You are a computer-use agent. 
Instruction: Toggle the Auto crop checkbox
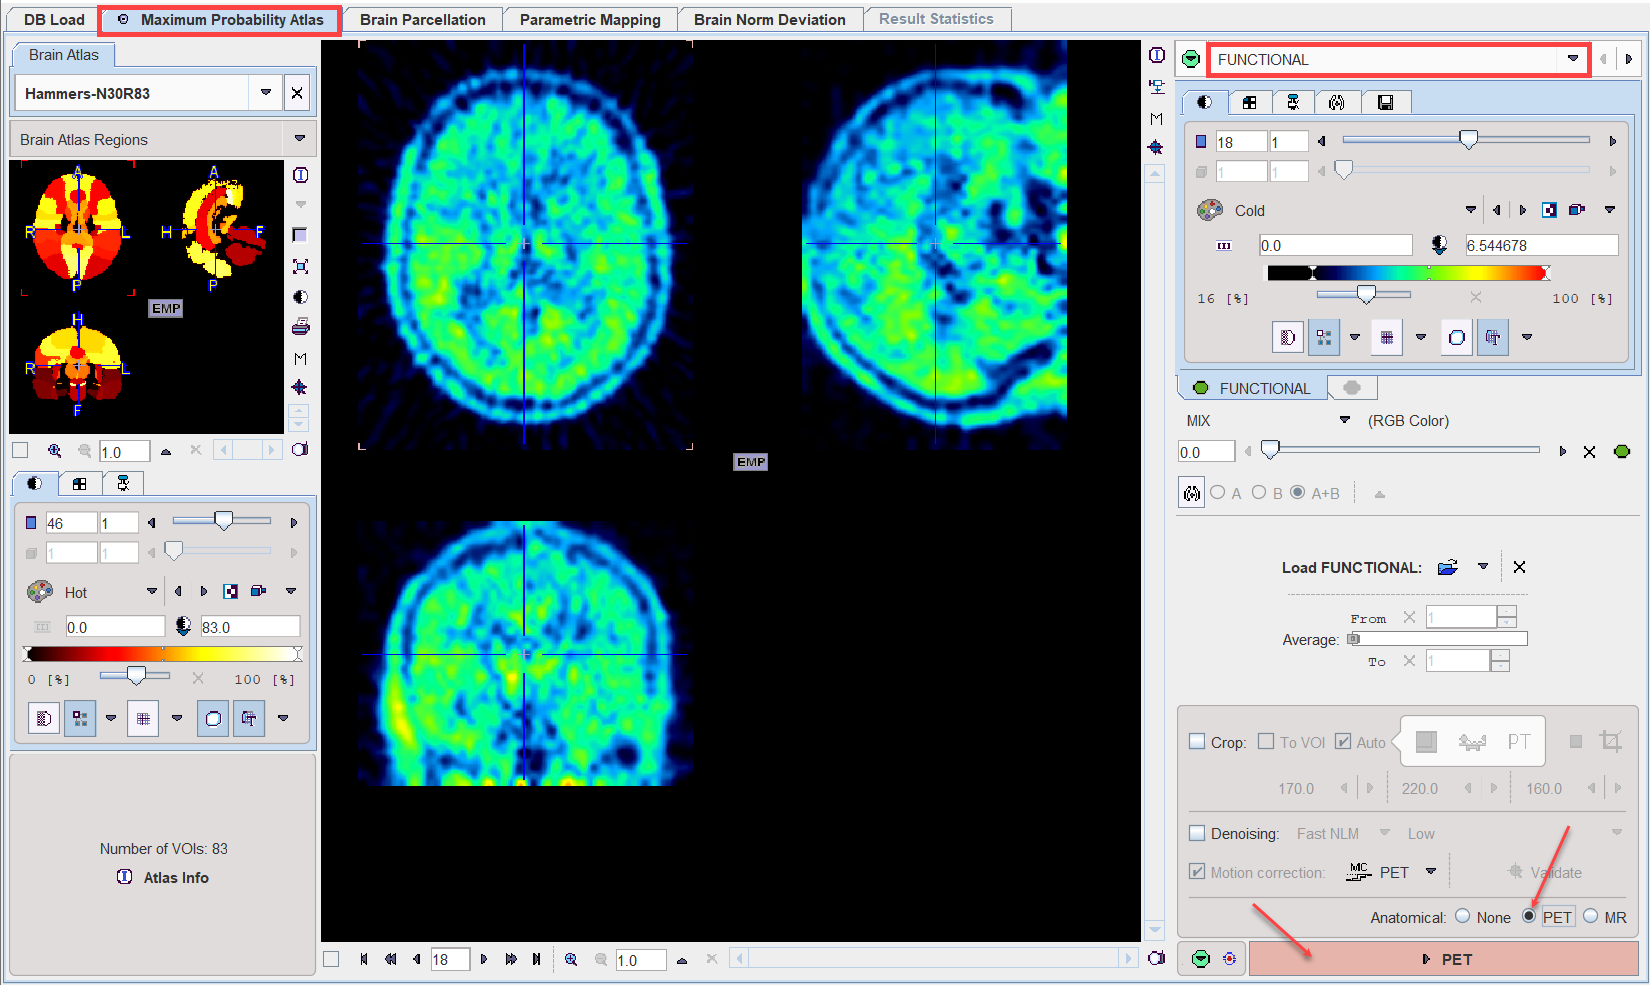tap(1343, 742)
